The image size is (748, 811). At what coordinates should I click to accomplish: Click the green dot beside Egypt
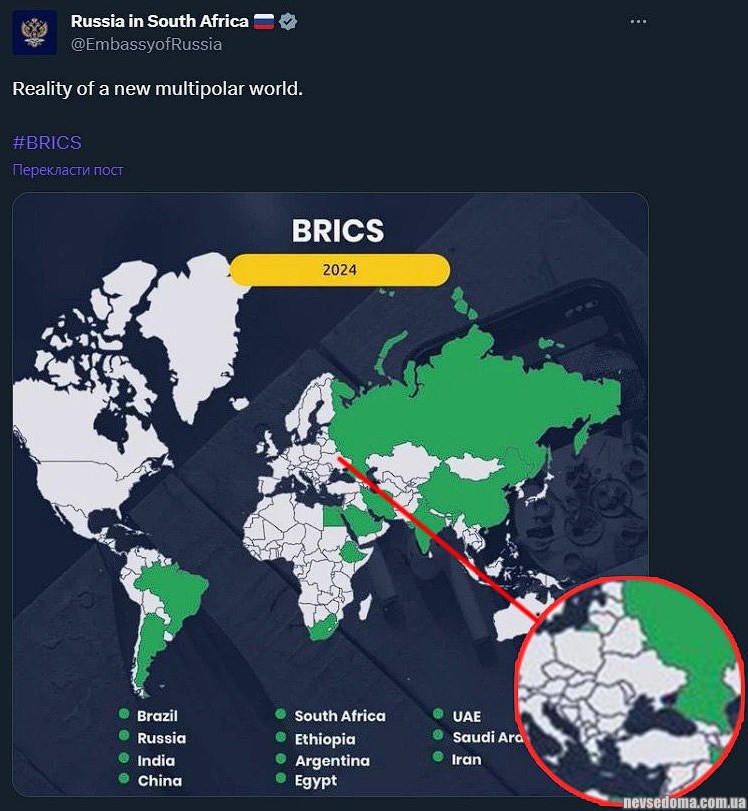pos(281,779)
